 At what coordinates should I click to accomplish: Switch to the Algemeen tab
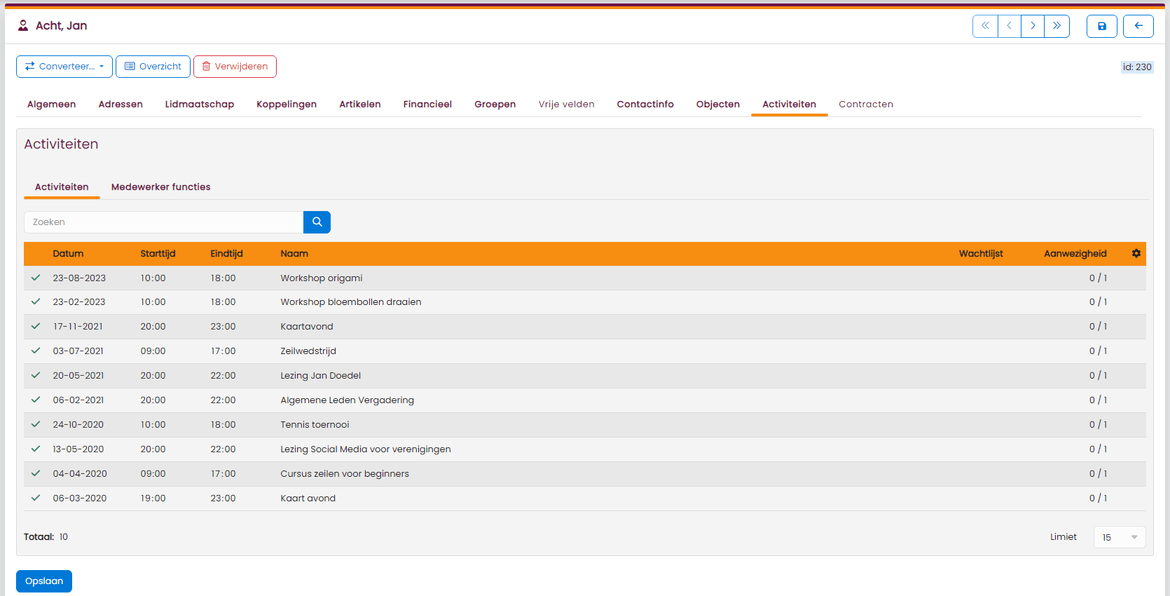click(51, 104)
